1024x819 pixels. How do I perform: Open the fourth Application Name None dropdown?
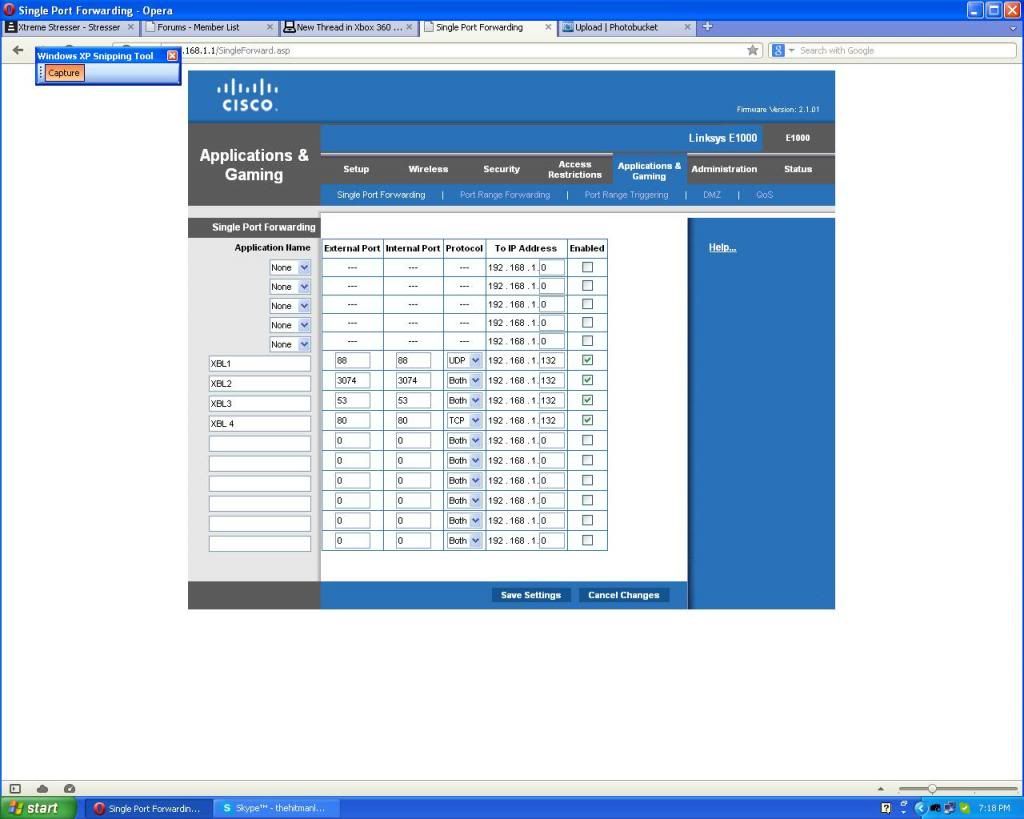[x=290, y=325]
